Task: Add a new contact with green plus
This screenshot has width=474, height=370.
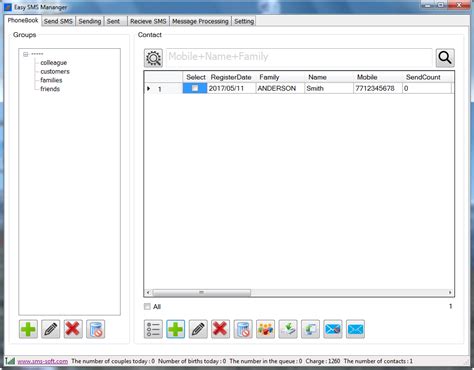Action: 176,329
